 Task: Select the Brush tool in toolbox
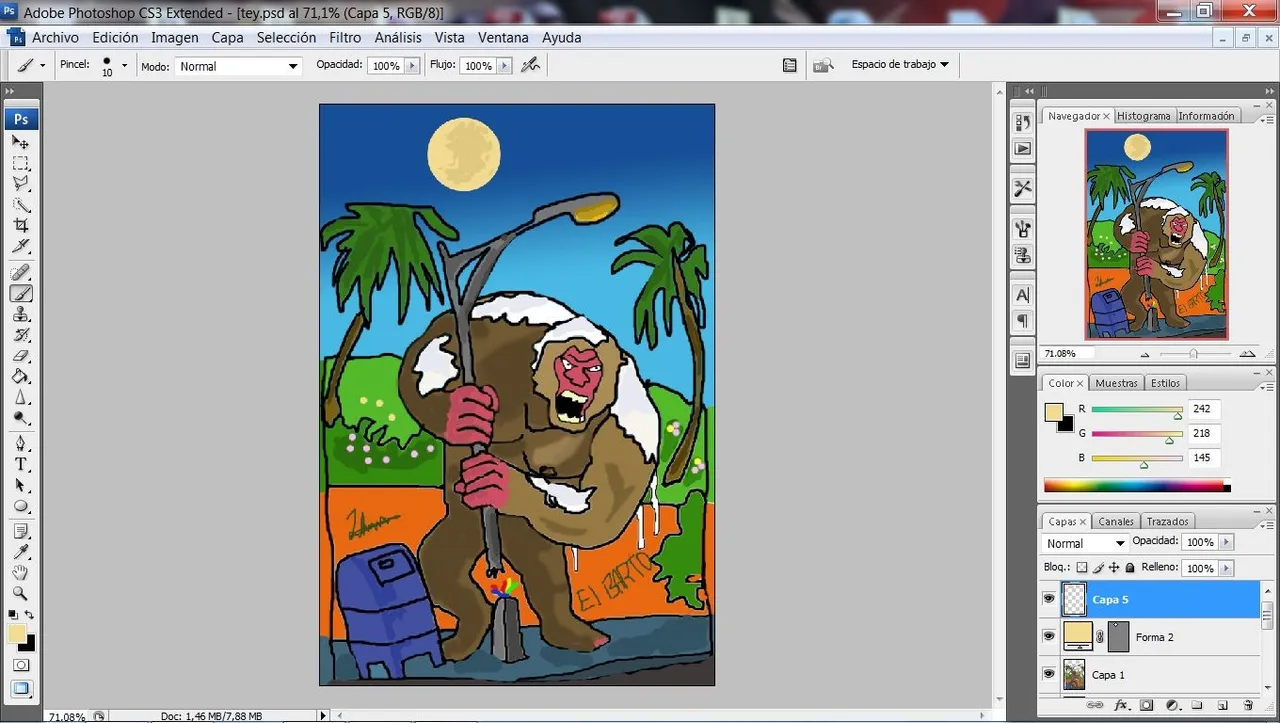click(x=21, y=293)
